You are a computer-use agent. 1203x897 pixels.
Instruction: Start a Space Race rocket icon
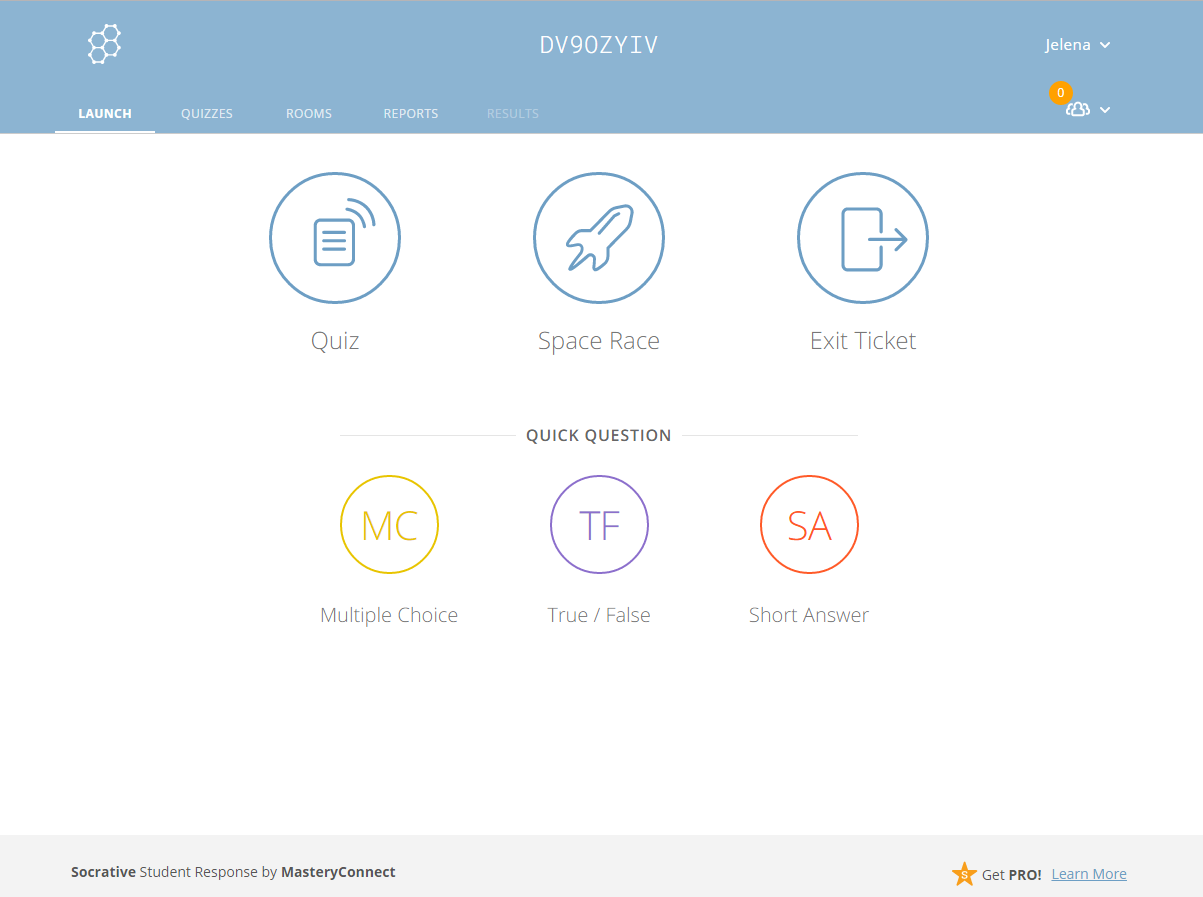pyautogui.click(x=598, y=238)
